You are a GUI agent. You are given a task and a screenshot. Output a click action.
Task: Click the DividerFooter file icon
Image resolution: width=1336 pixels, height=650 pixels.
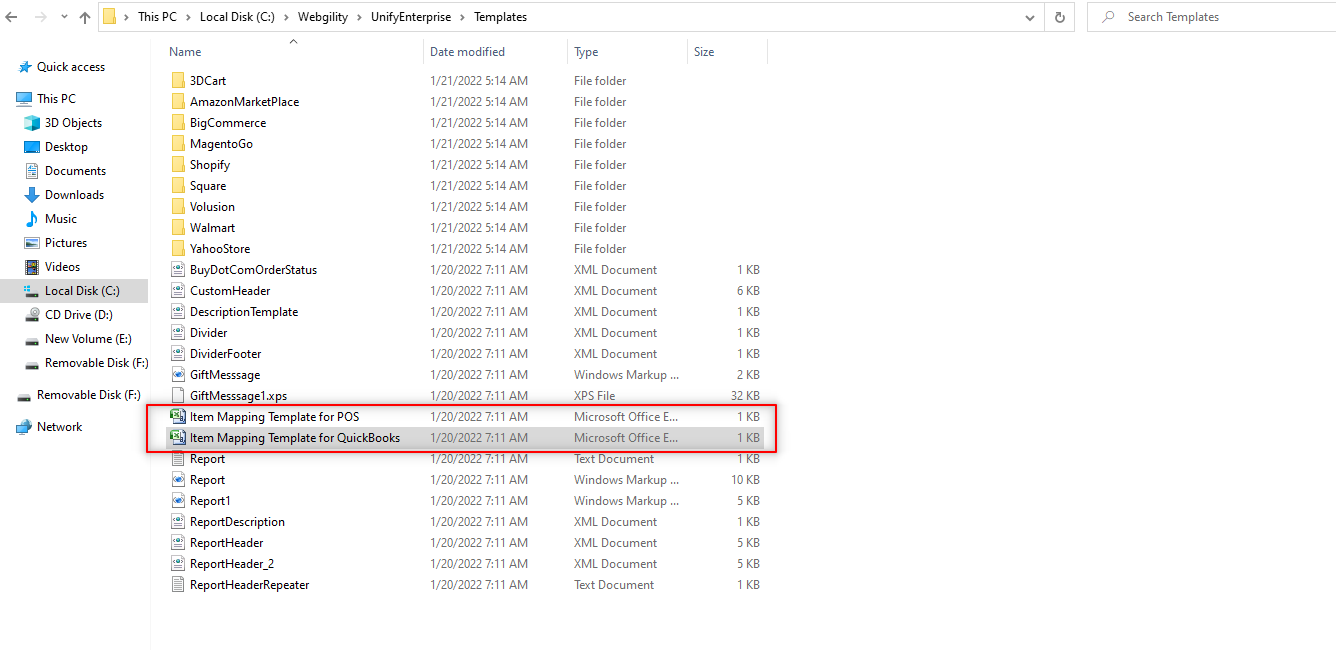click(x=177, y=354)
